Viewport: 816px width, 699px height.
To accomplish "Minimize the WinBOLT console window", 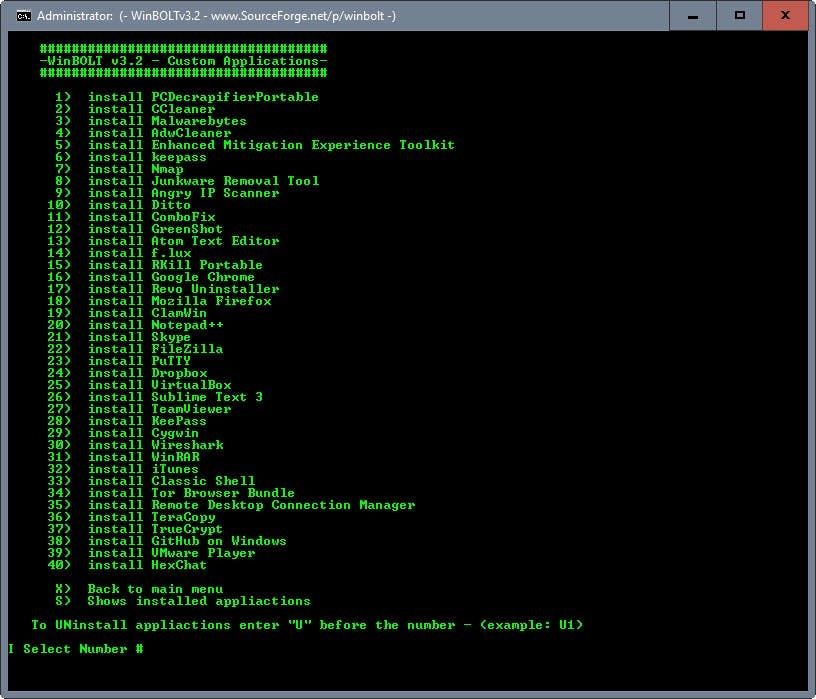I will tap(693, 16).
